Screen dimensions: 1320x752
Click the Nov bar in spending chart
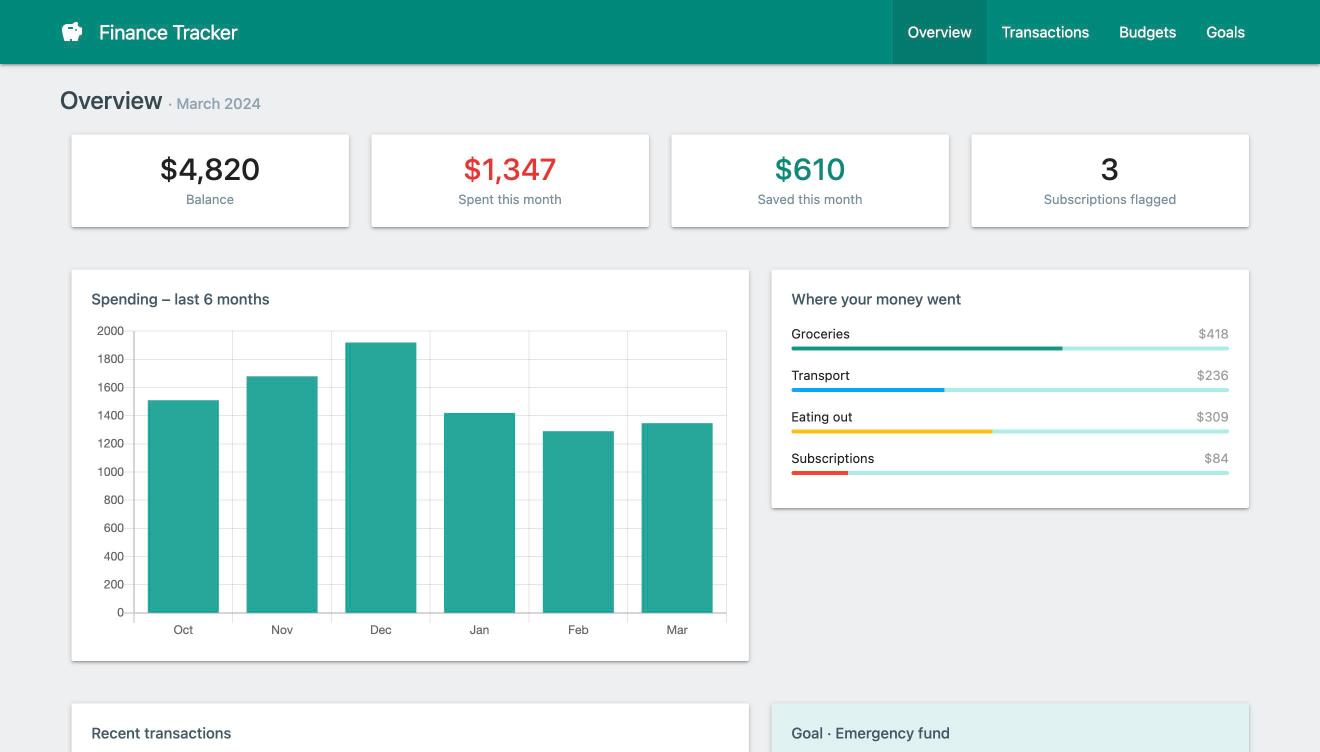click(x=282, y=494)
